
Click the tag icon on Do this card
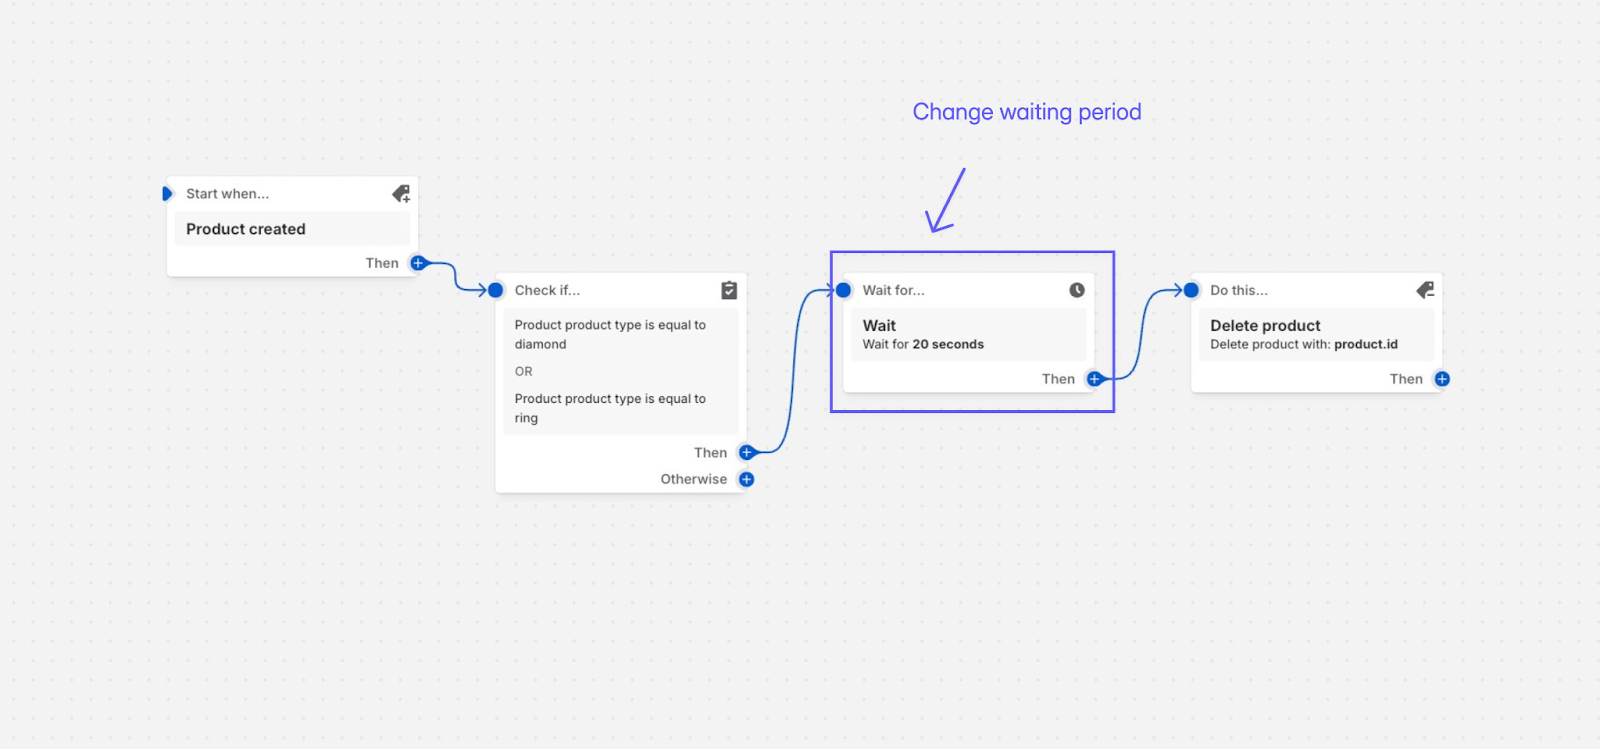[x=1425, y=290]
